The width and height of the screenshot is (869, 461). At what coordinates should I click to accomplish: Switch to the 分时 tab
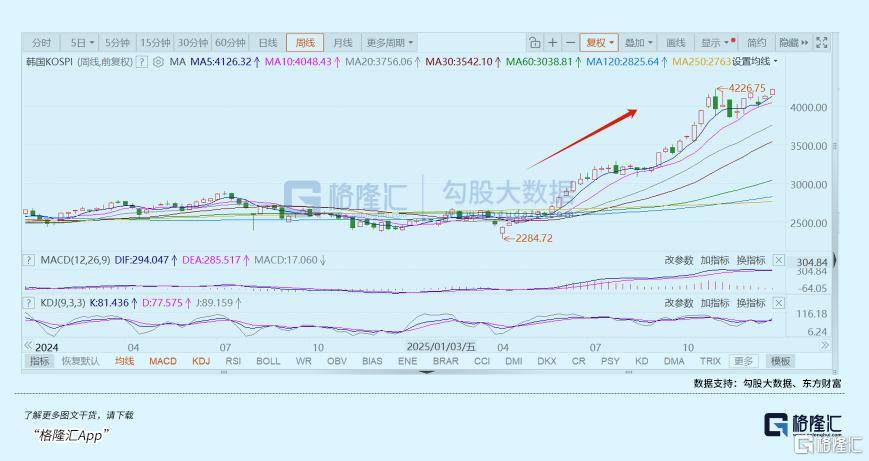pyautogui.click(x=42, y=43)
